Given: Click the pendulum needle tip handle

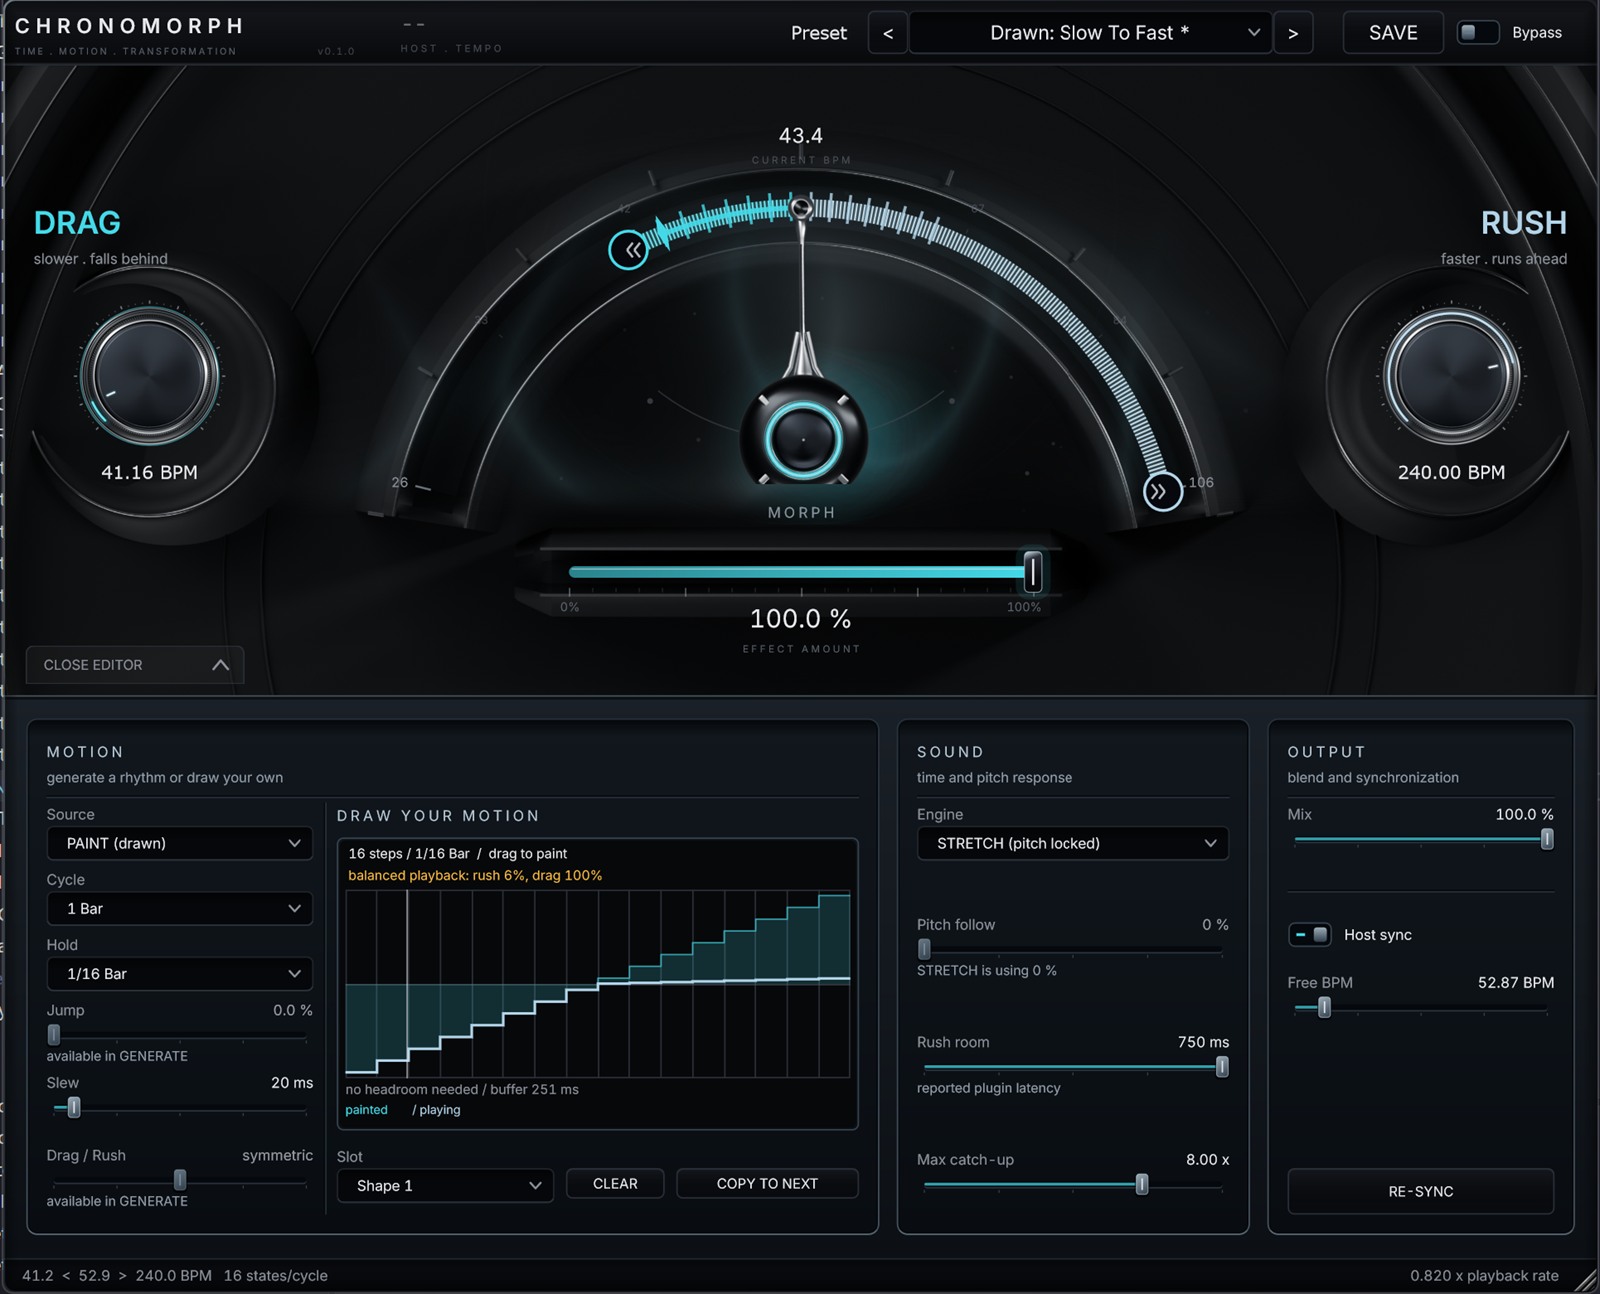Looking at the screenshot, I should (x=801, y=208).
